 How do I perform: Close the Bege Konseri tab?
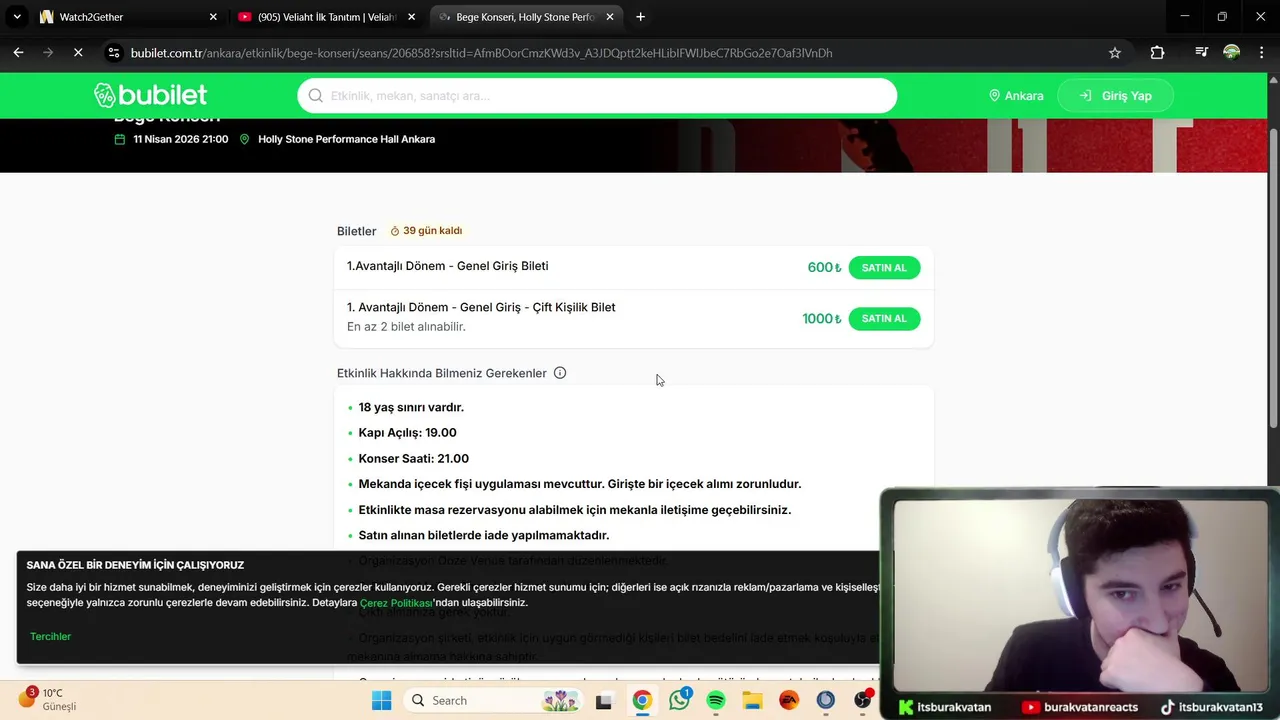tap(609, 17)
